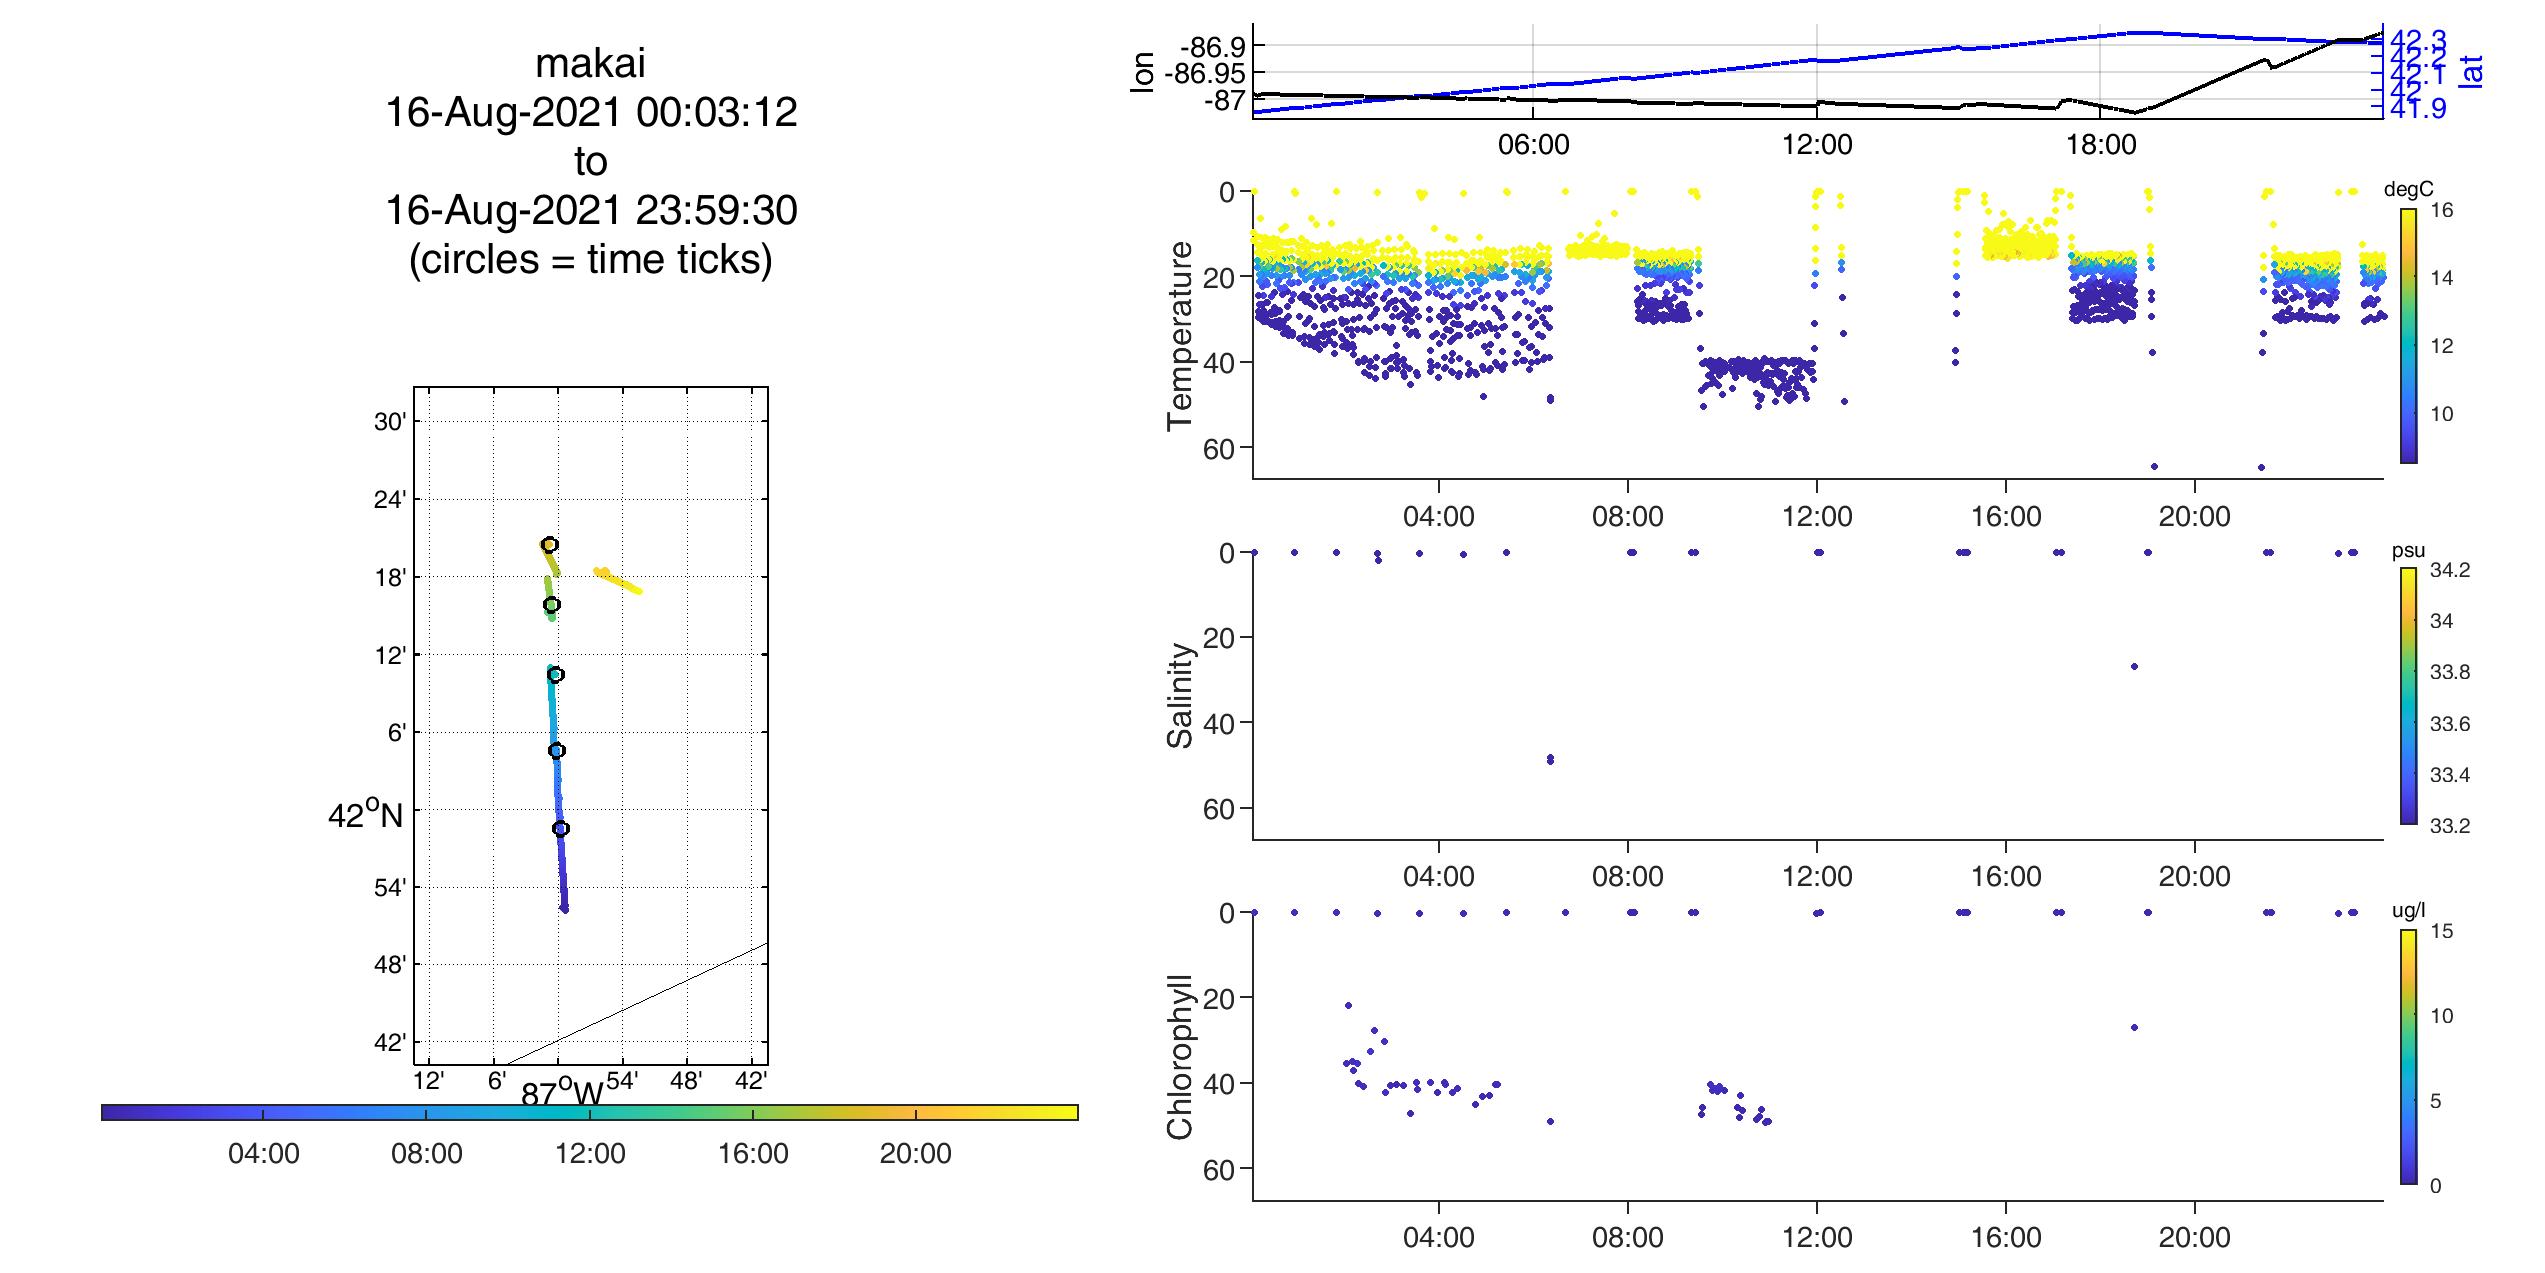The image size is (2545, 1273).
Task: Click the 30' latitude tick label on the map
Action: [390, 421]
